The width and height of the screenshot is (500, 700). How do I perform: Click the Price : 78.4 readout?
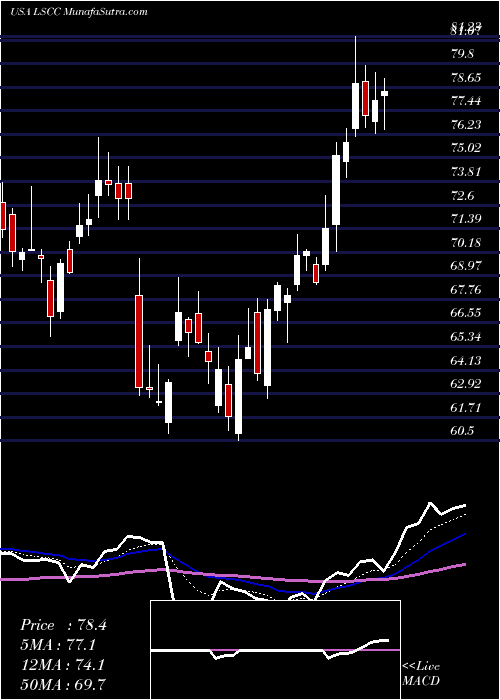point(63,625)
